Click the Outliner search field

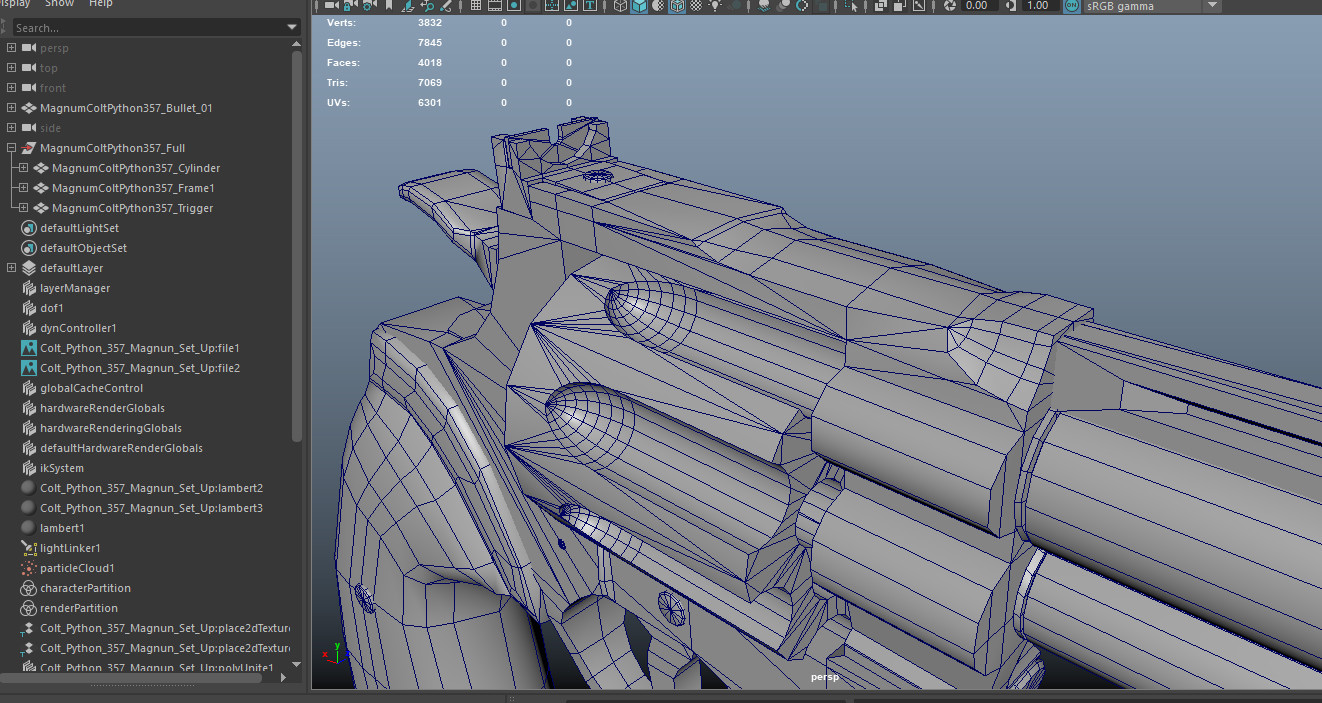tap(150, 27)
